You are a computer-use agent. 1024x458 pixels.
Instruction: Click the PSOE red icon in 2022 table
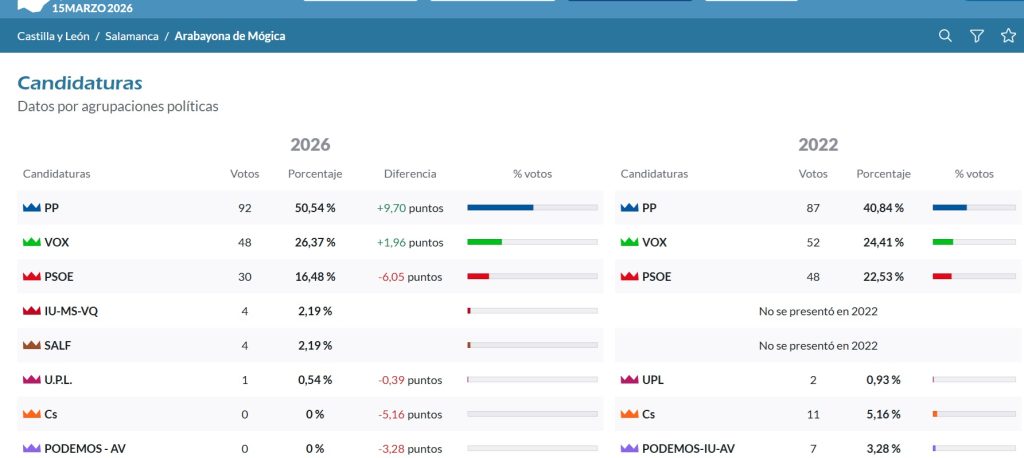pos(629,277)
